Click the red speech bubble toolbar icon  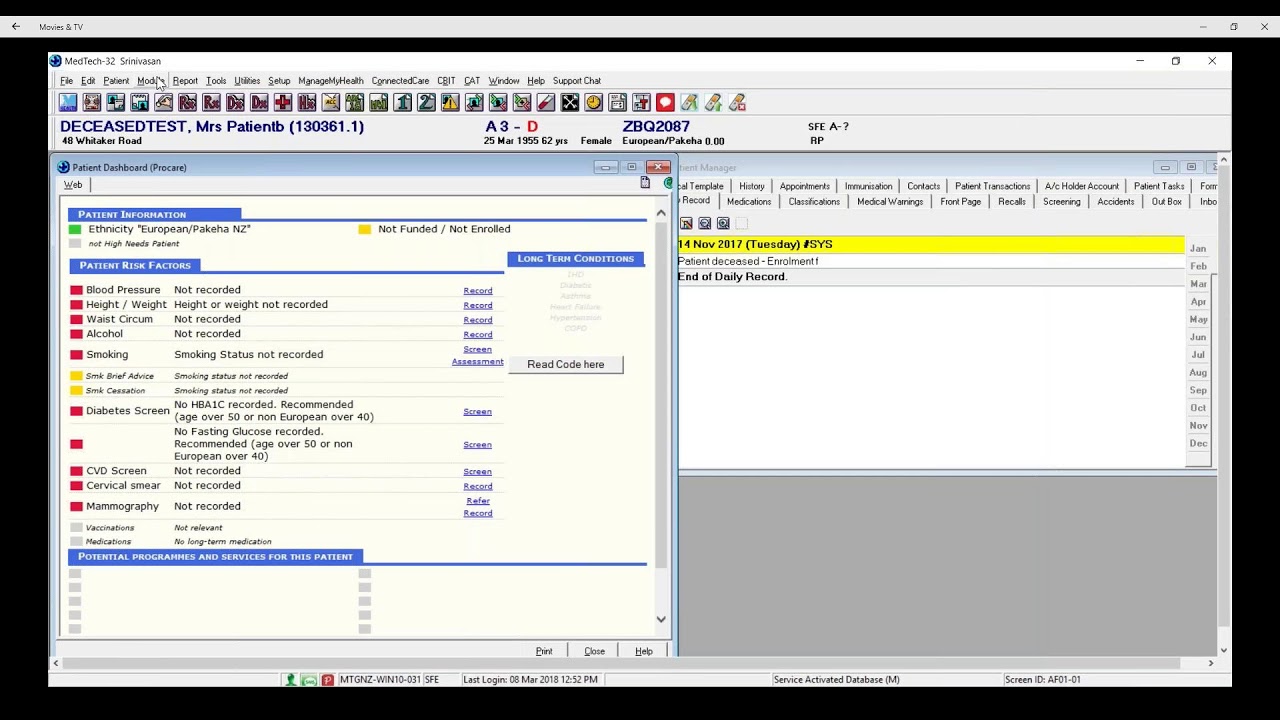coord(665,103)
